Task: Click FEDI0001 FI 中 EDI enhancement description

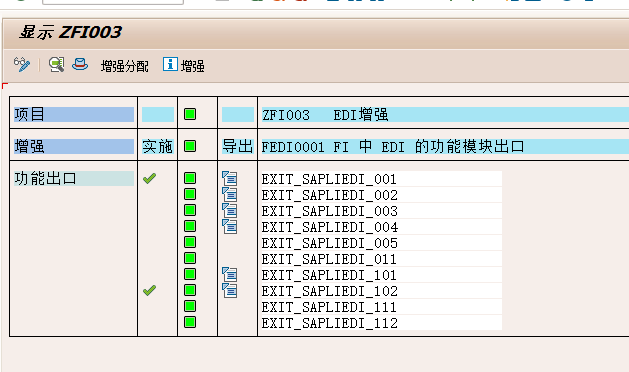Action: point(393,146)
